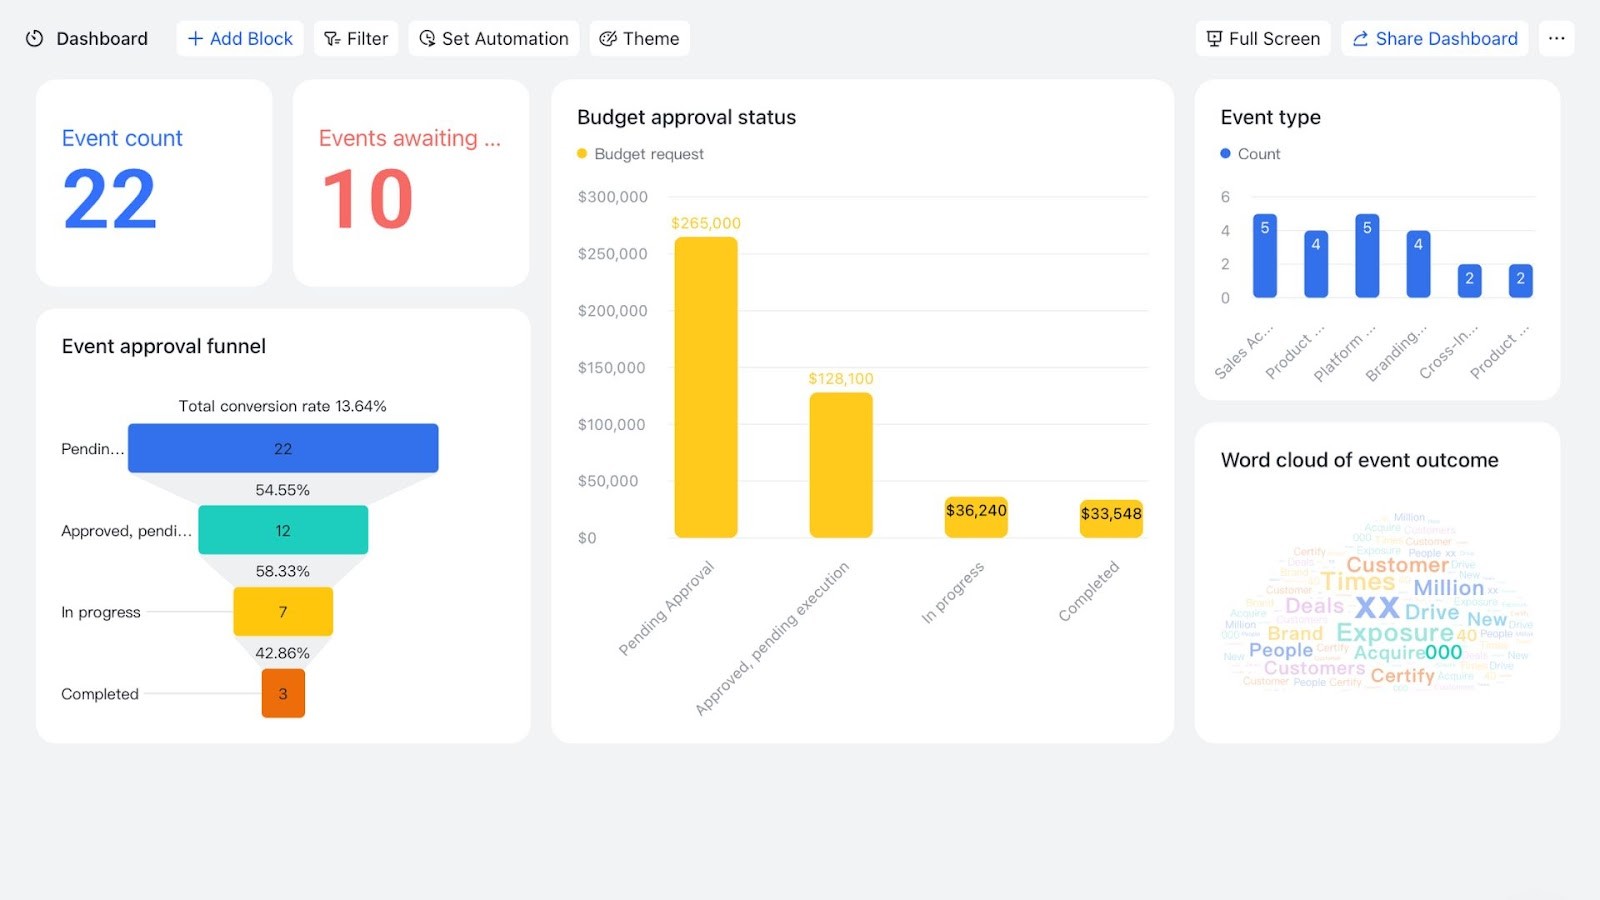
Task: Click Share Dashboard
Action: 1435,39
